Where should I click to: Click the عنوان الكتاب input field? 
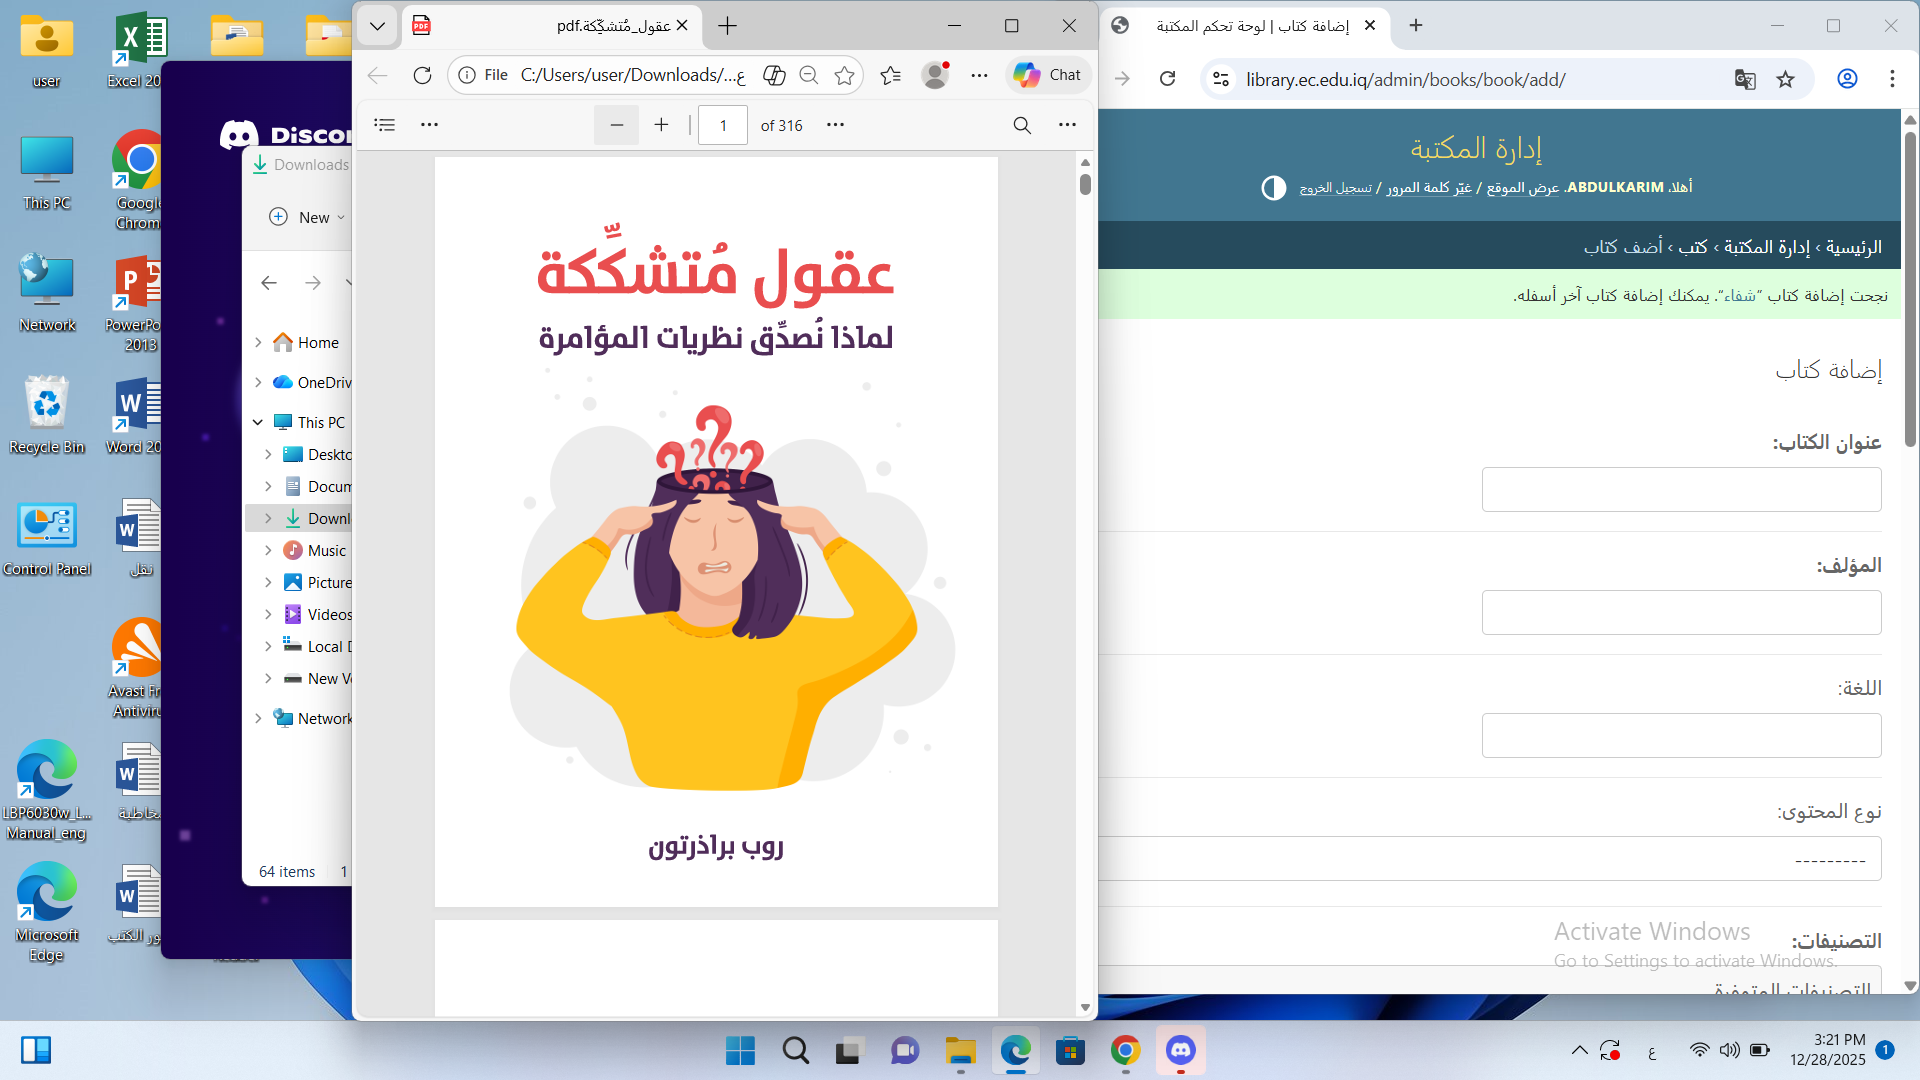[x=1681, y=490]
